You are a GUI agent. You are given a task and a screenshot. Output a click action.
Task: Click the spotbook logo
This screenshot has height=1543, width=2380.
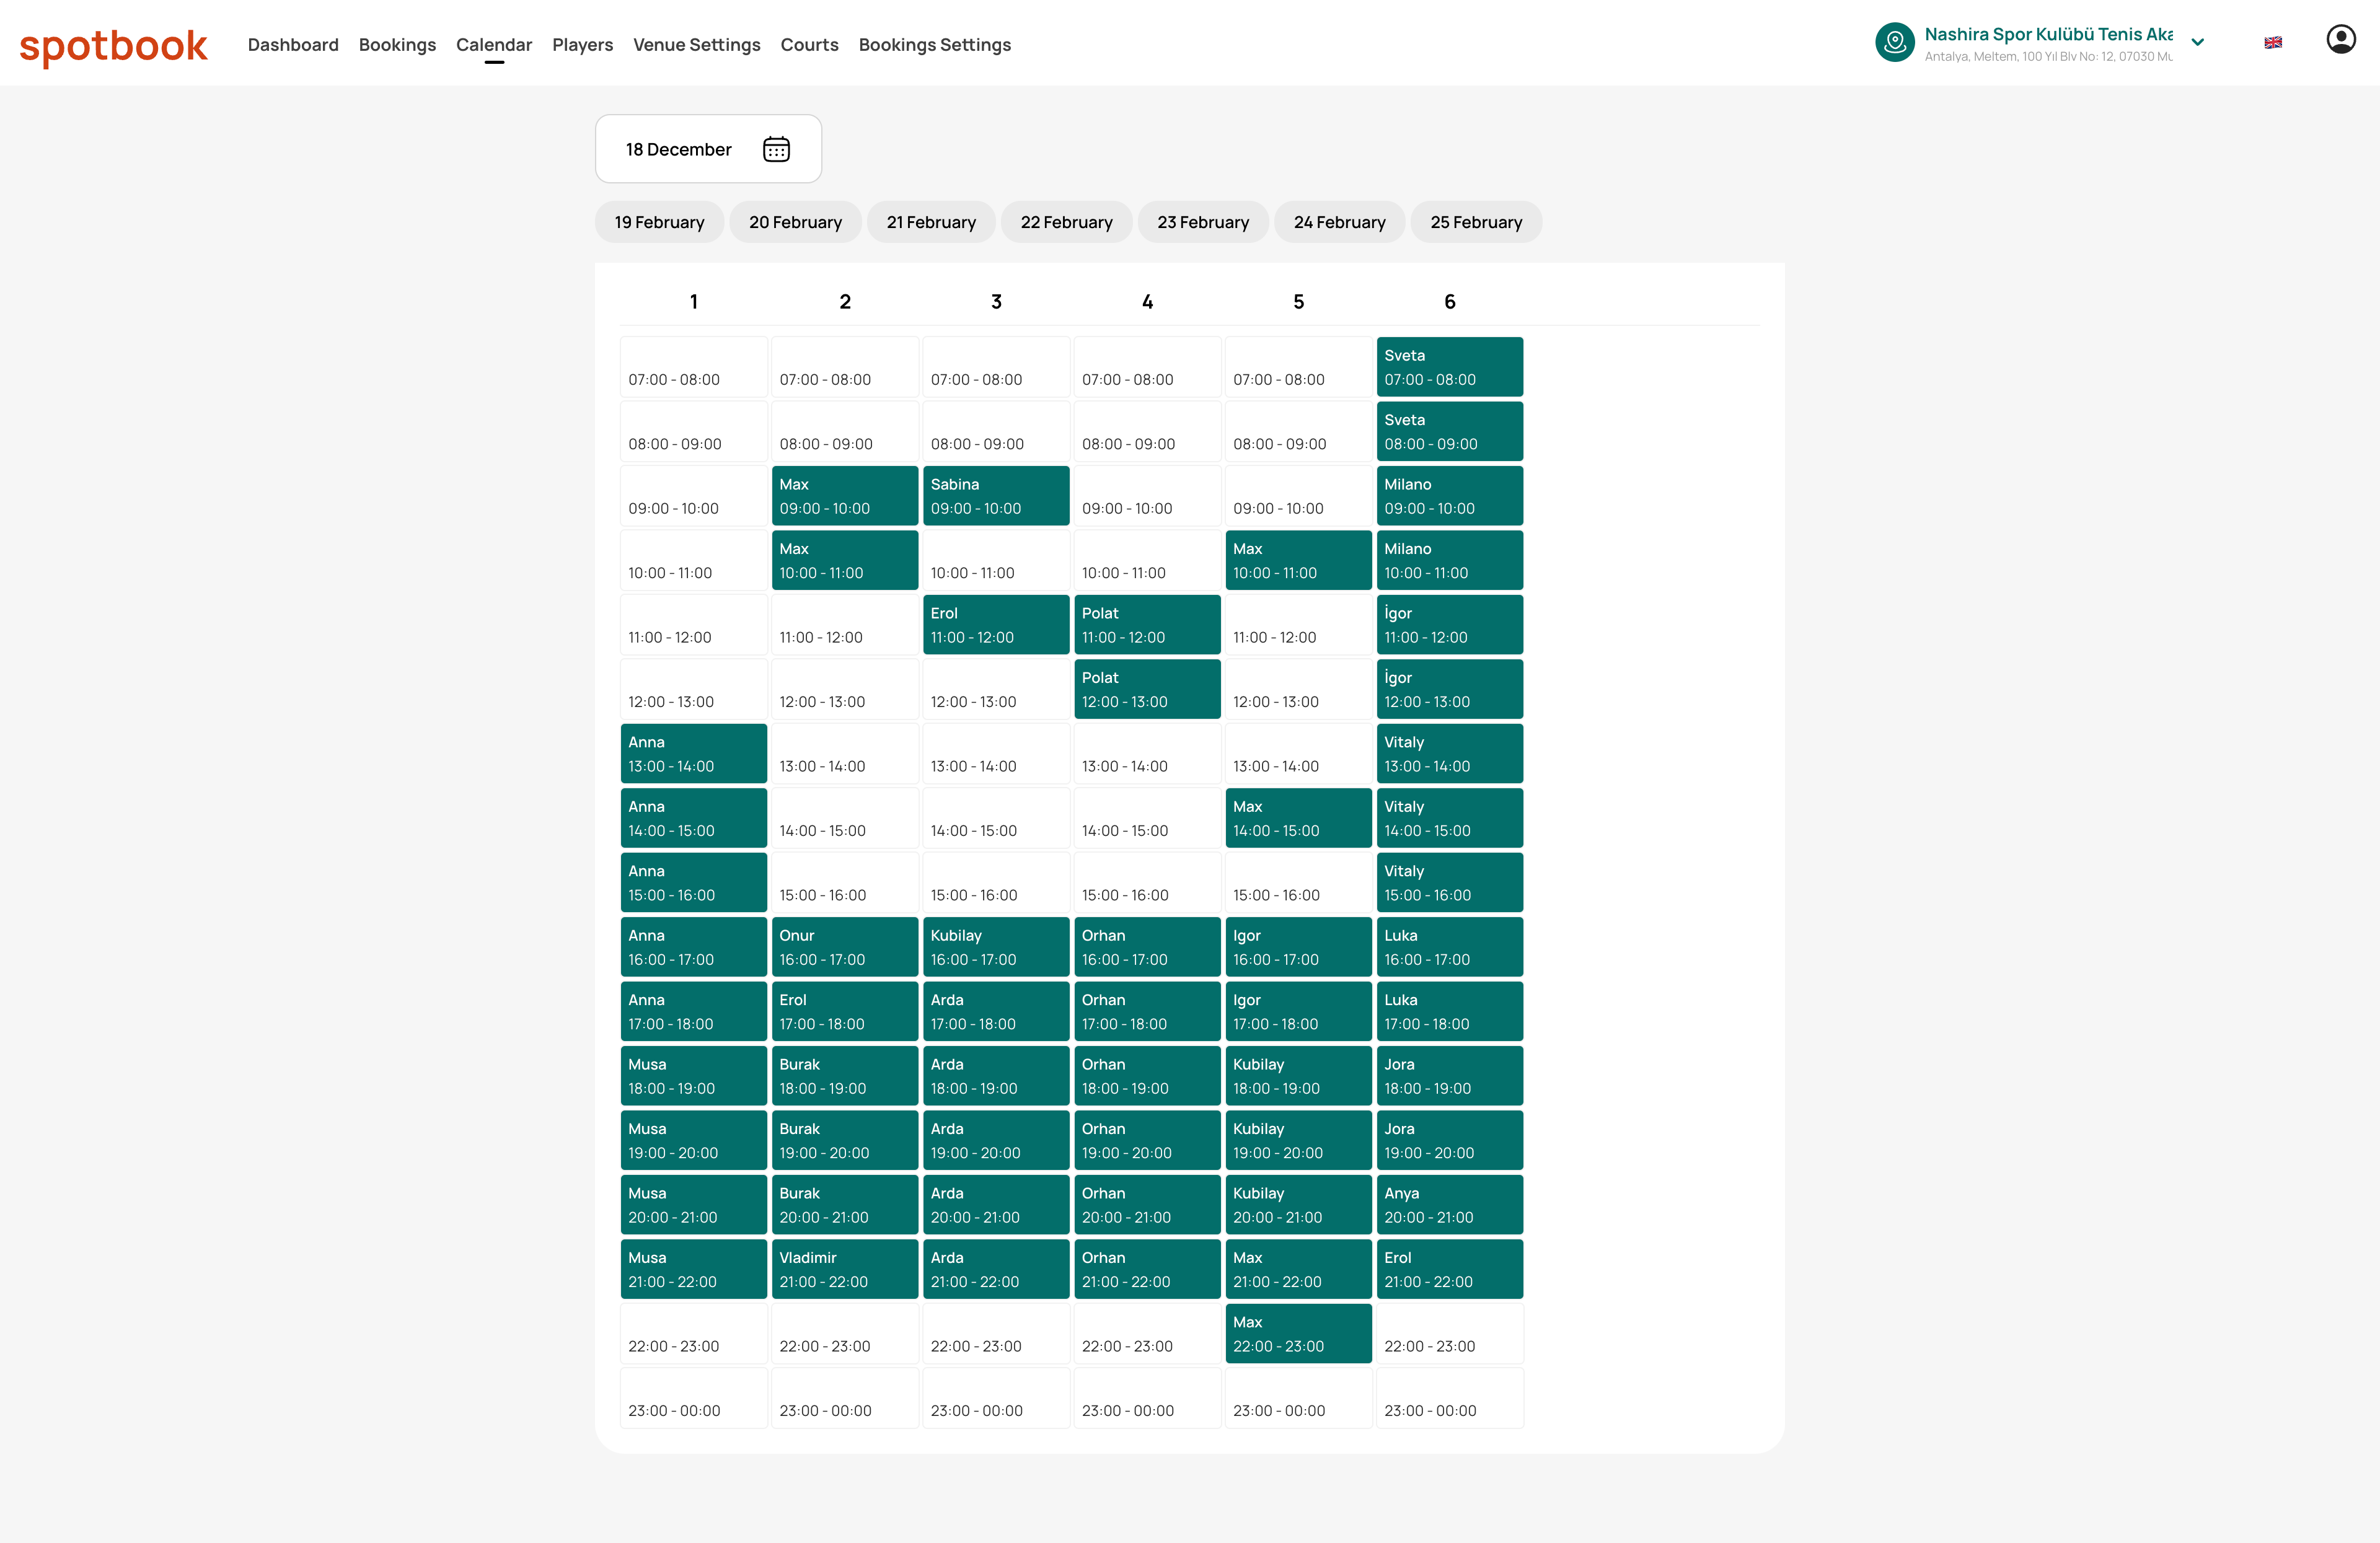[x=114, y=45]
